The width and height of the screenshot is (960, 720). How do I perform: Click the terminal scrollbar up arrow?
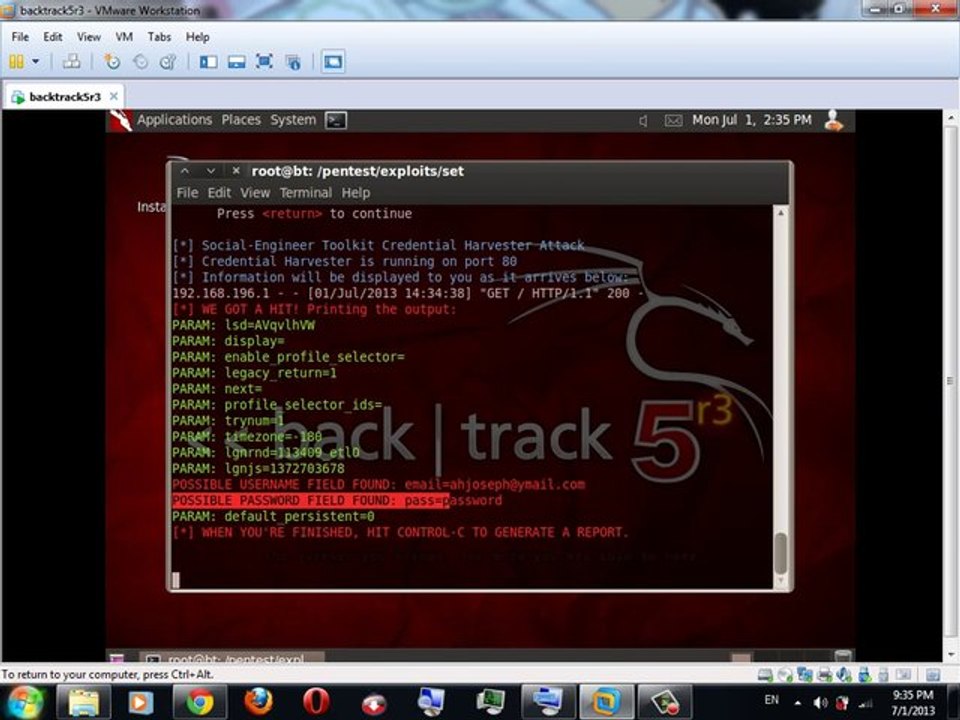click(781, 212)
